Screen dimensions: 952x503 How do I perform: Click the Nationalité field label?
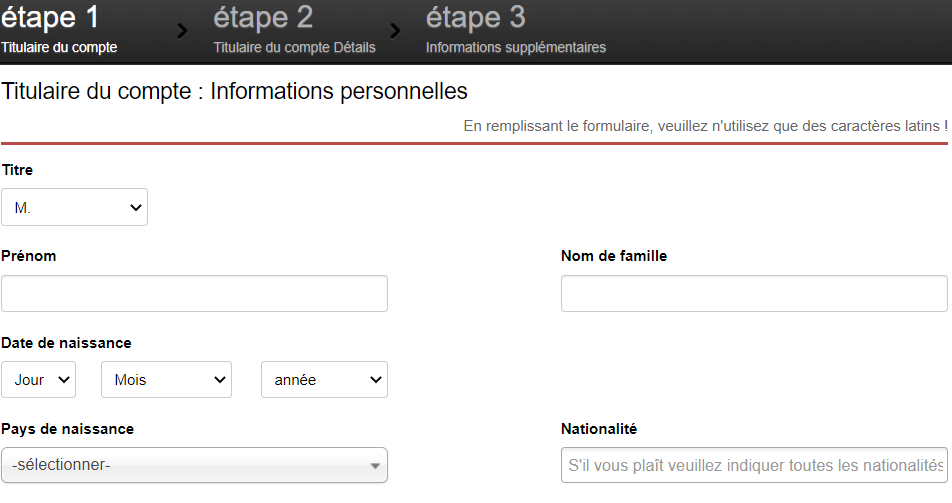tap(599, 429)
